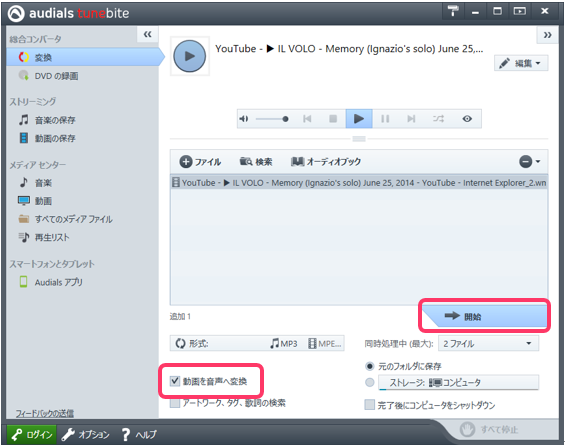Enable アートワーク、タグ、歌詞の検索 checkbox

pos(175,403)
